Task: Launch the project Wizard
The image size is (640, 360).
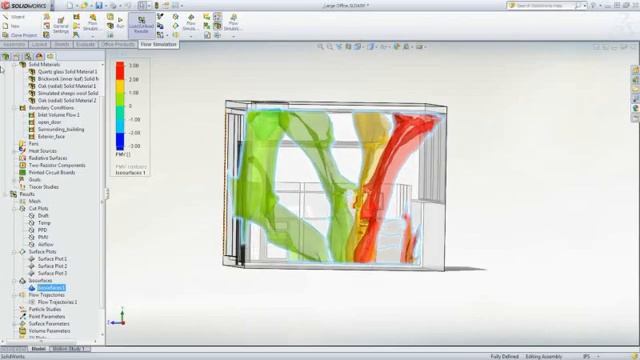Action: 13,17
